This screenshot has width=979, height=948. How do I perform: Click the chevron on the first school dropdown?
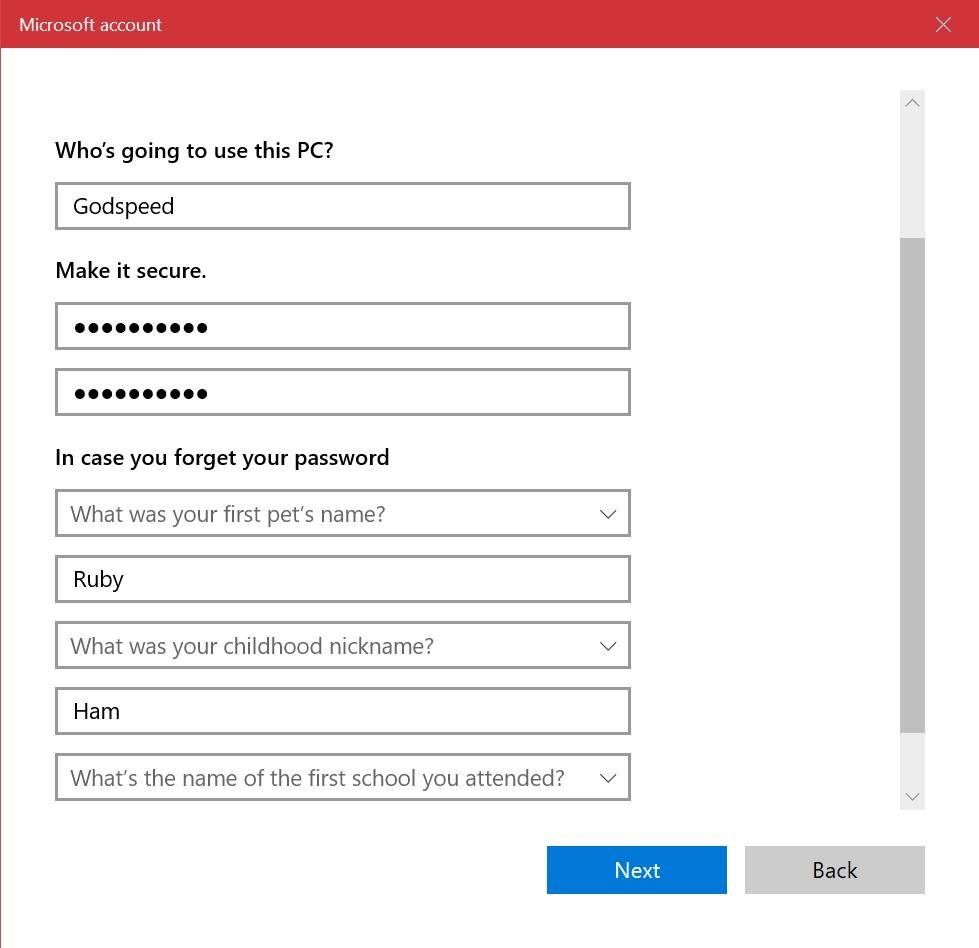click(608, 777)
